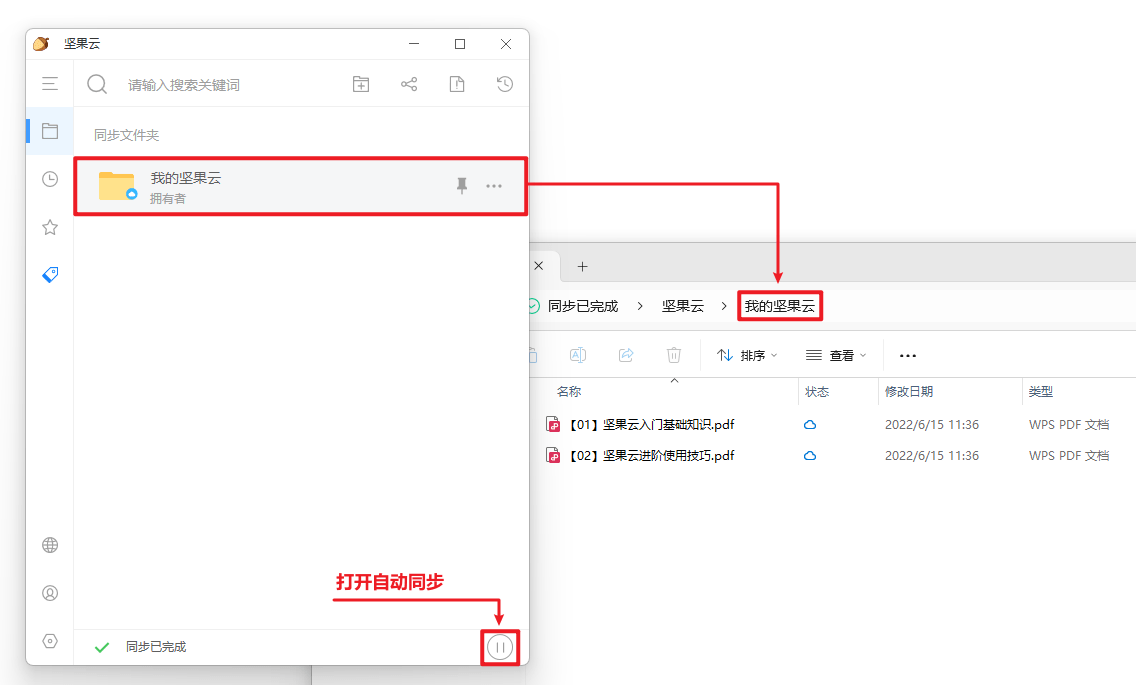Select file 【01】坚果云入门基础知识.pdf

coord(652,425)
